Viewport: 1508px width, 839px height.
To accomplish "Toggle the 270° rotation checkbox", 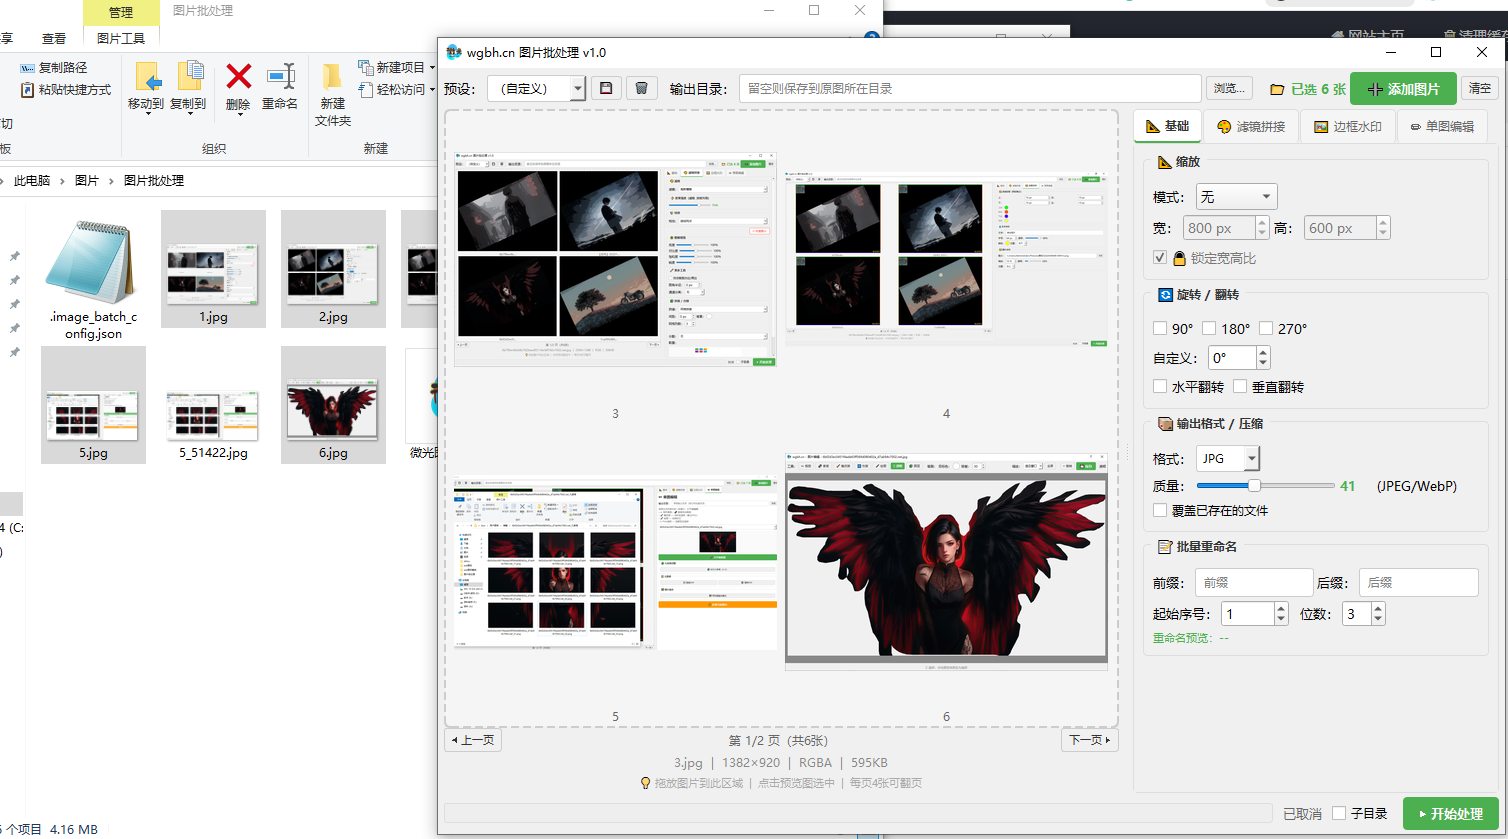I will tap(1266, 328).
